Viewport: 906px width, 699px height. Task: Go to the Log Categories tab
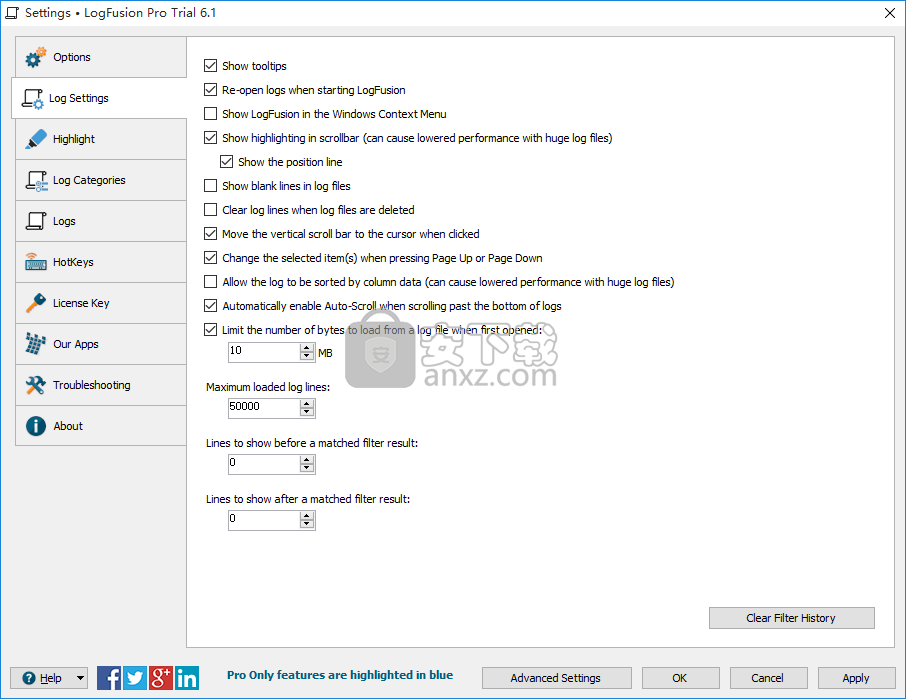[101, 180]
